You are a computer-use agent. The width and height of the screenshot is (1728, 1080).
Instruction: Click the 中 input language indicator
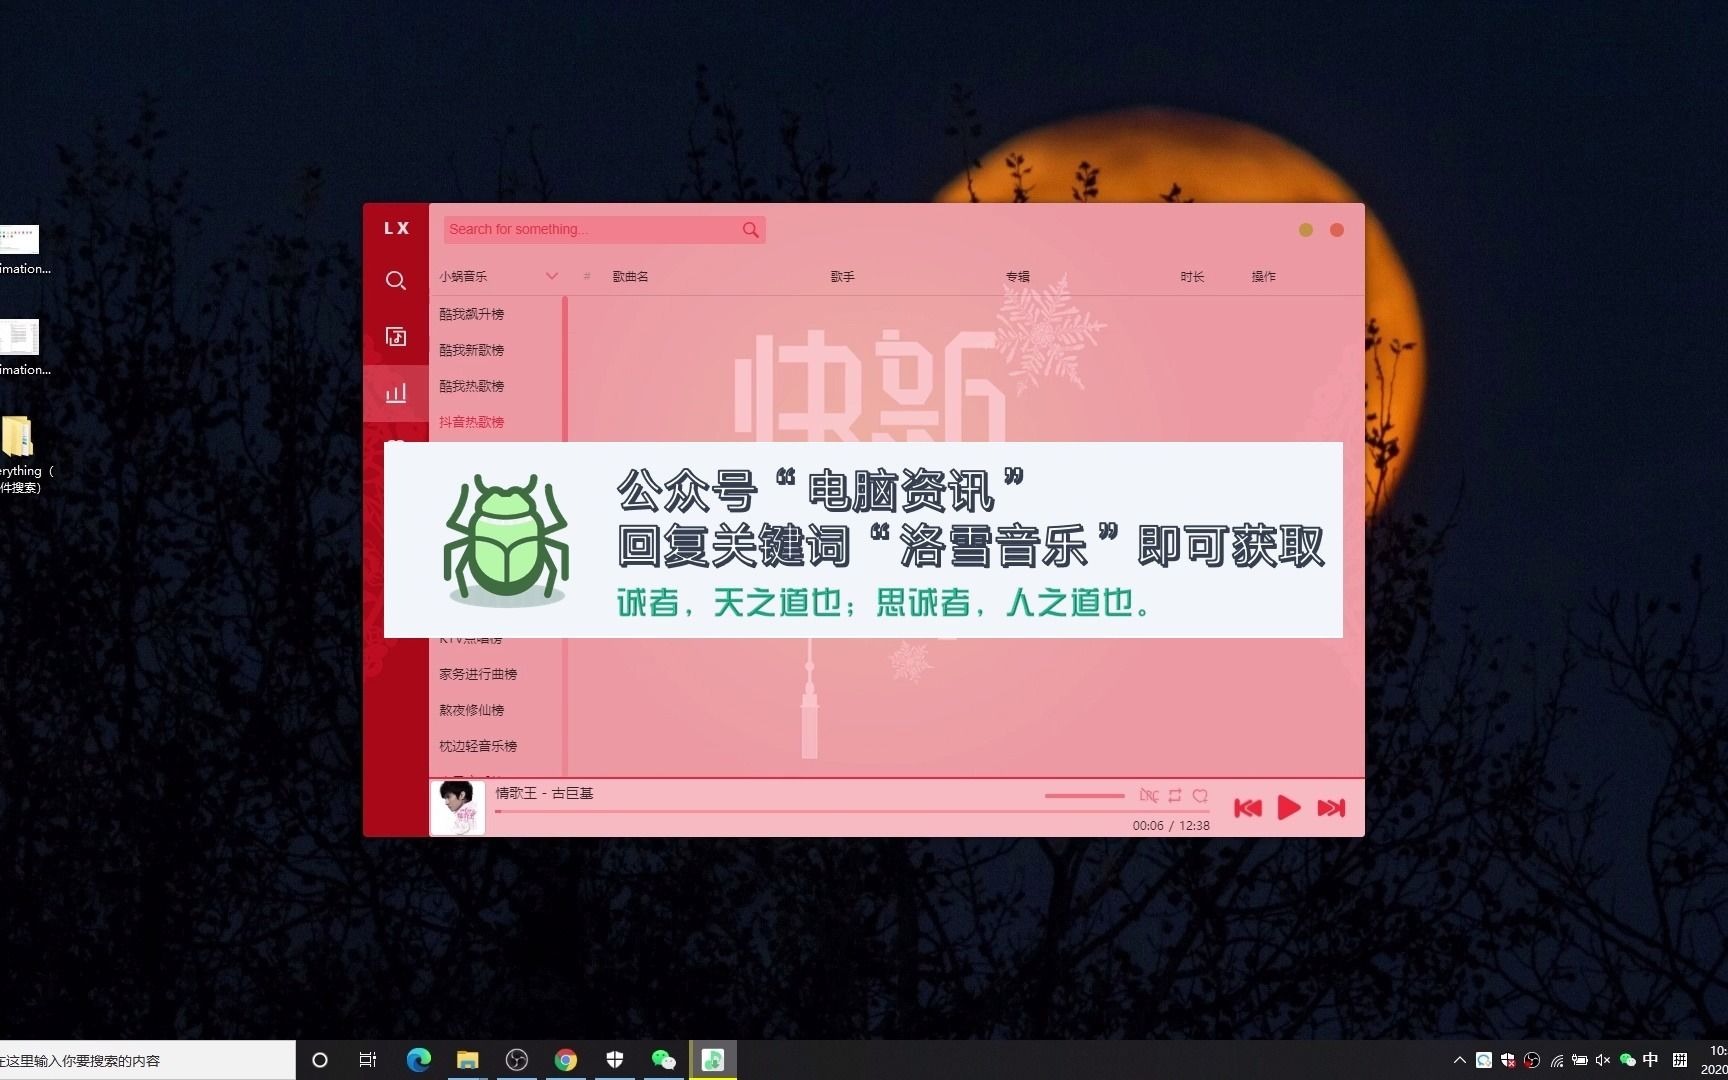pos(1651,1060)
